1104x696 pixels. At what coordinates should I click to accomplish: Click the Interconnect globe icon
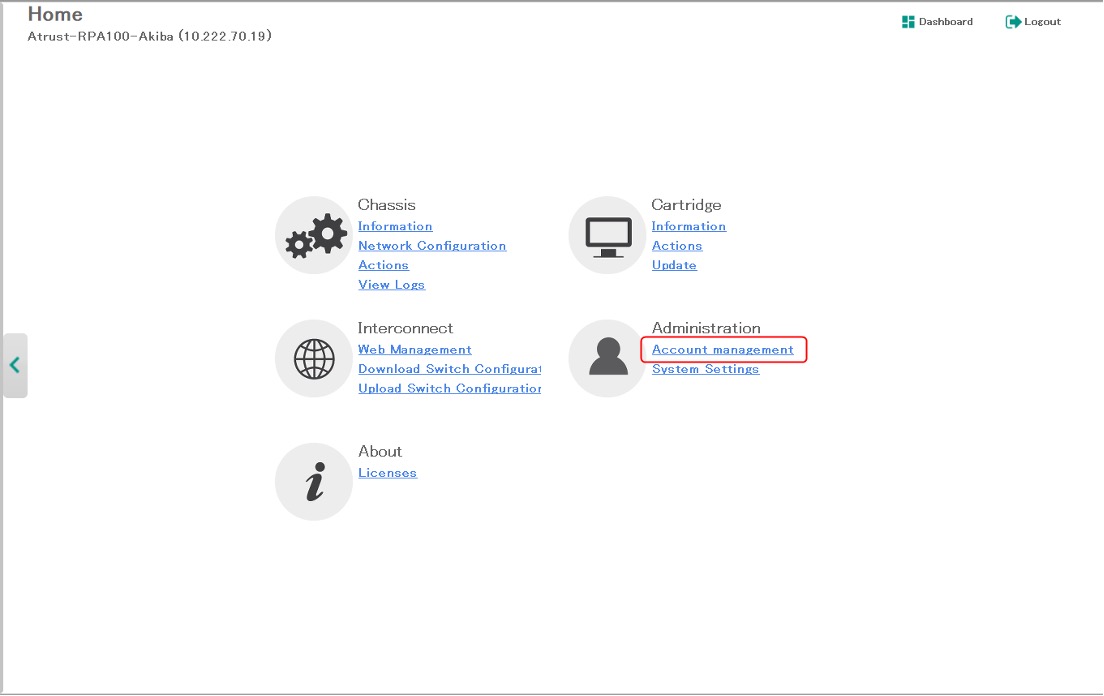click(313, 359)
